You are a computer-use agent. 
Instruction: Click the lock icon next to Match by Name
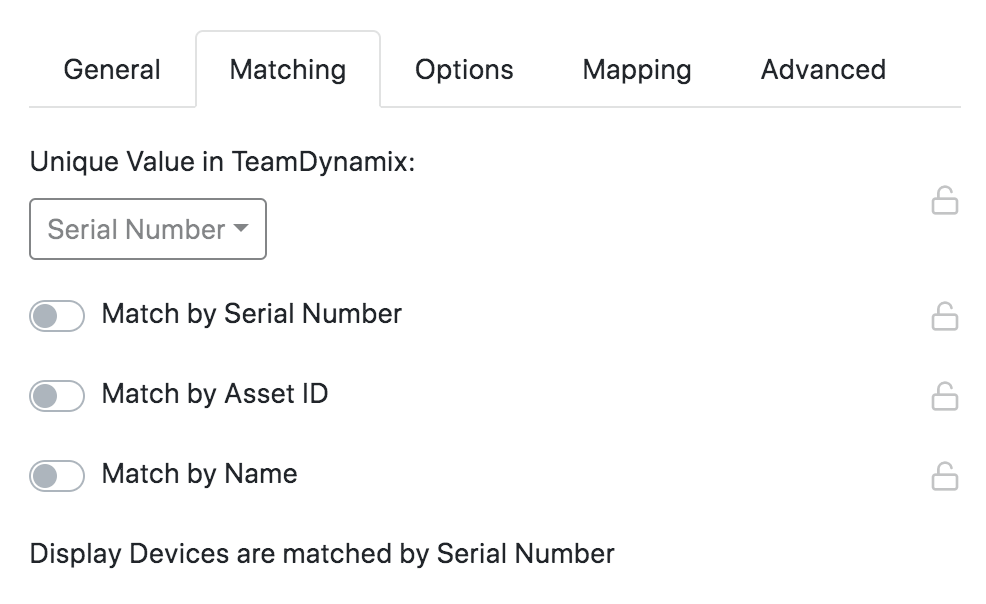pos(943,474)
